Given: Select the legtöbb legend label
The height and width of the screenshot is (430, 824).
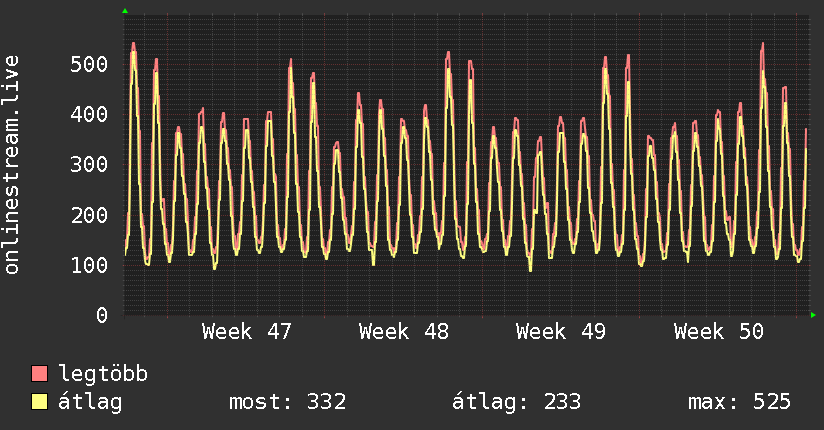Looking at the screenshot, I should pos(103,374).
